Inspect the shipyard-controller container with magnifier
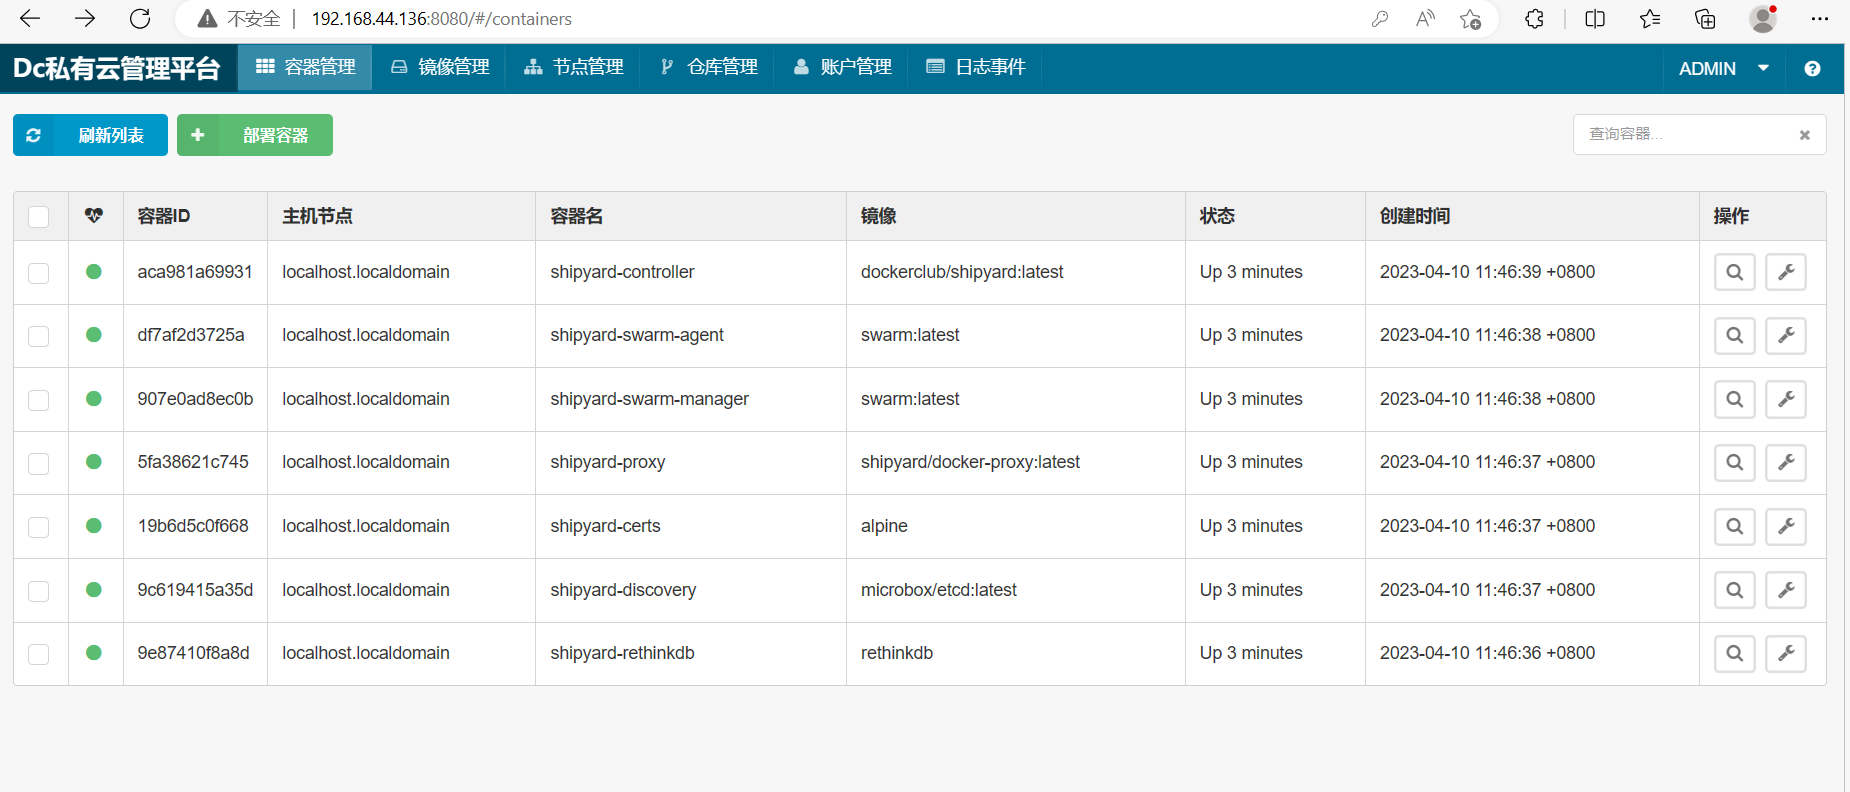The width and height of the screenshot is (1850, 792). 1735,272
